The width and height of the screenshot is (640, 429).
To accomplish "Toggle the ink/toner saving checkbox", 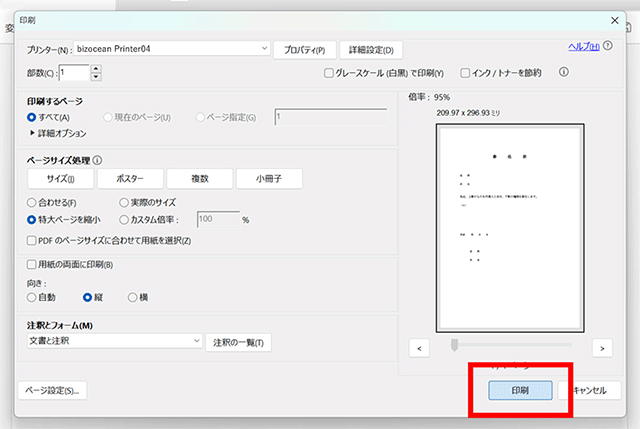I will click(x=465, y=73).
